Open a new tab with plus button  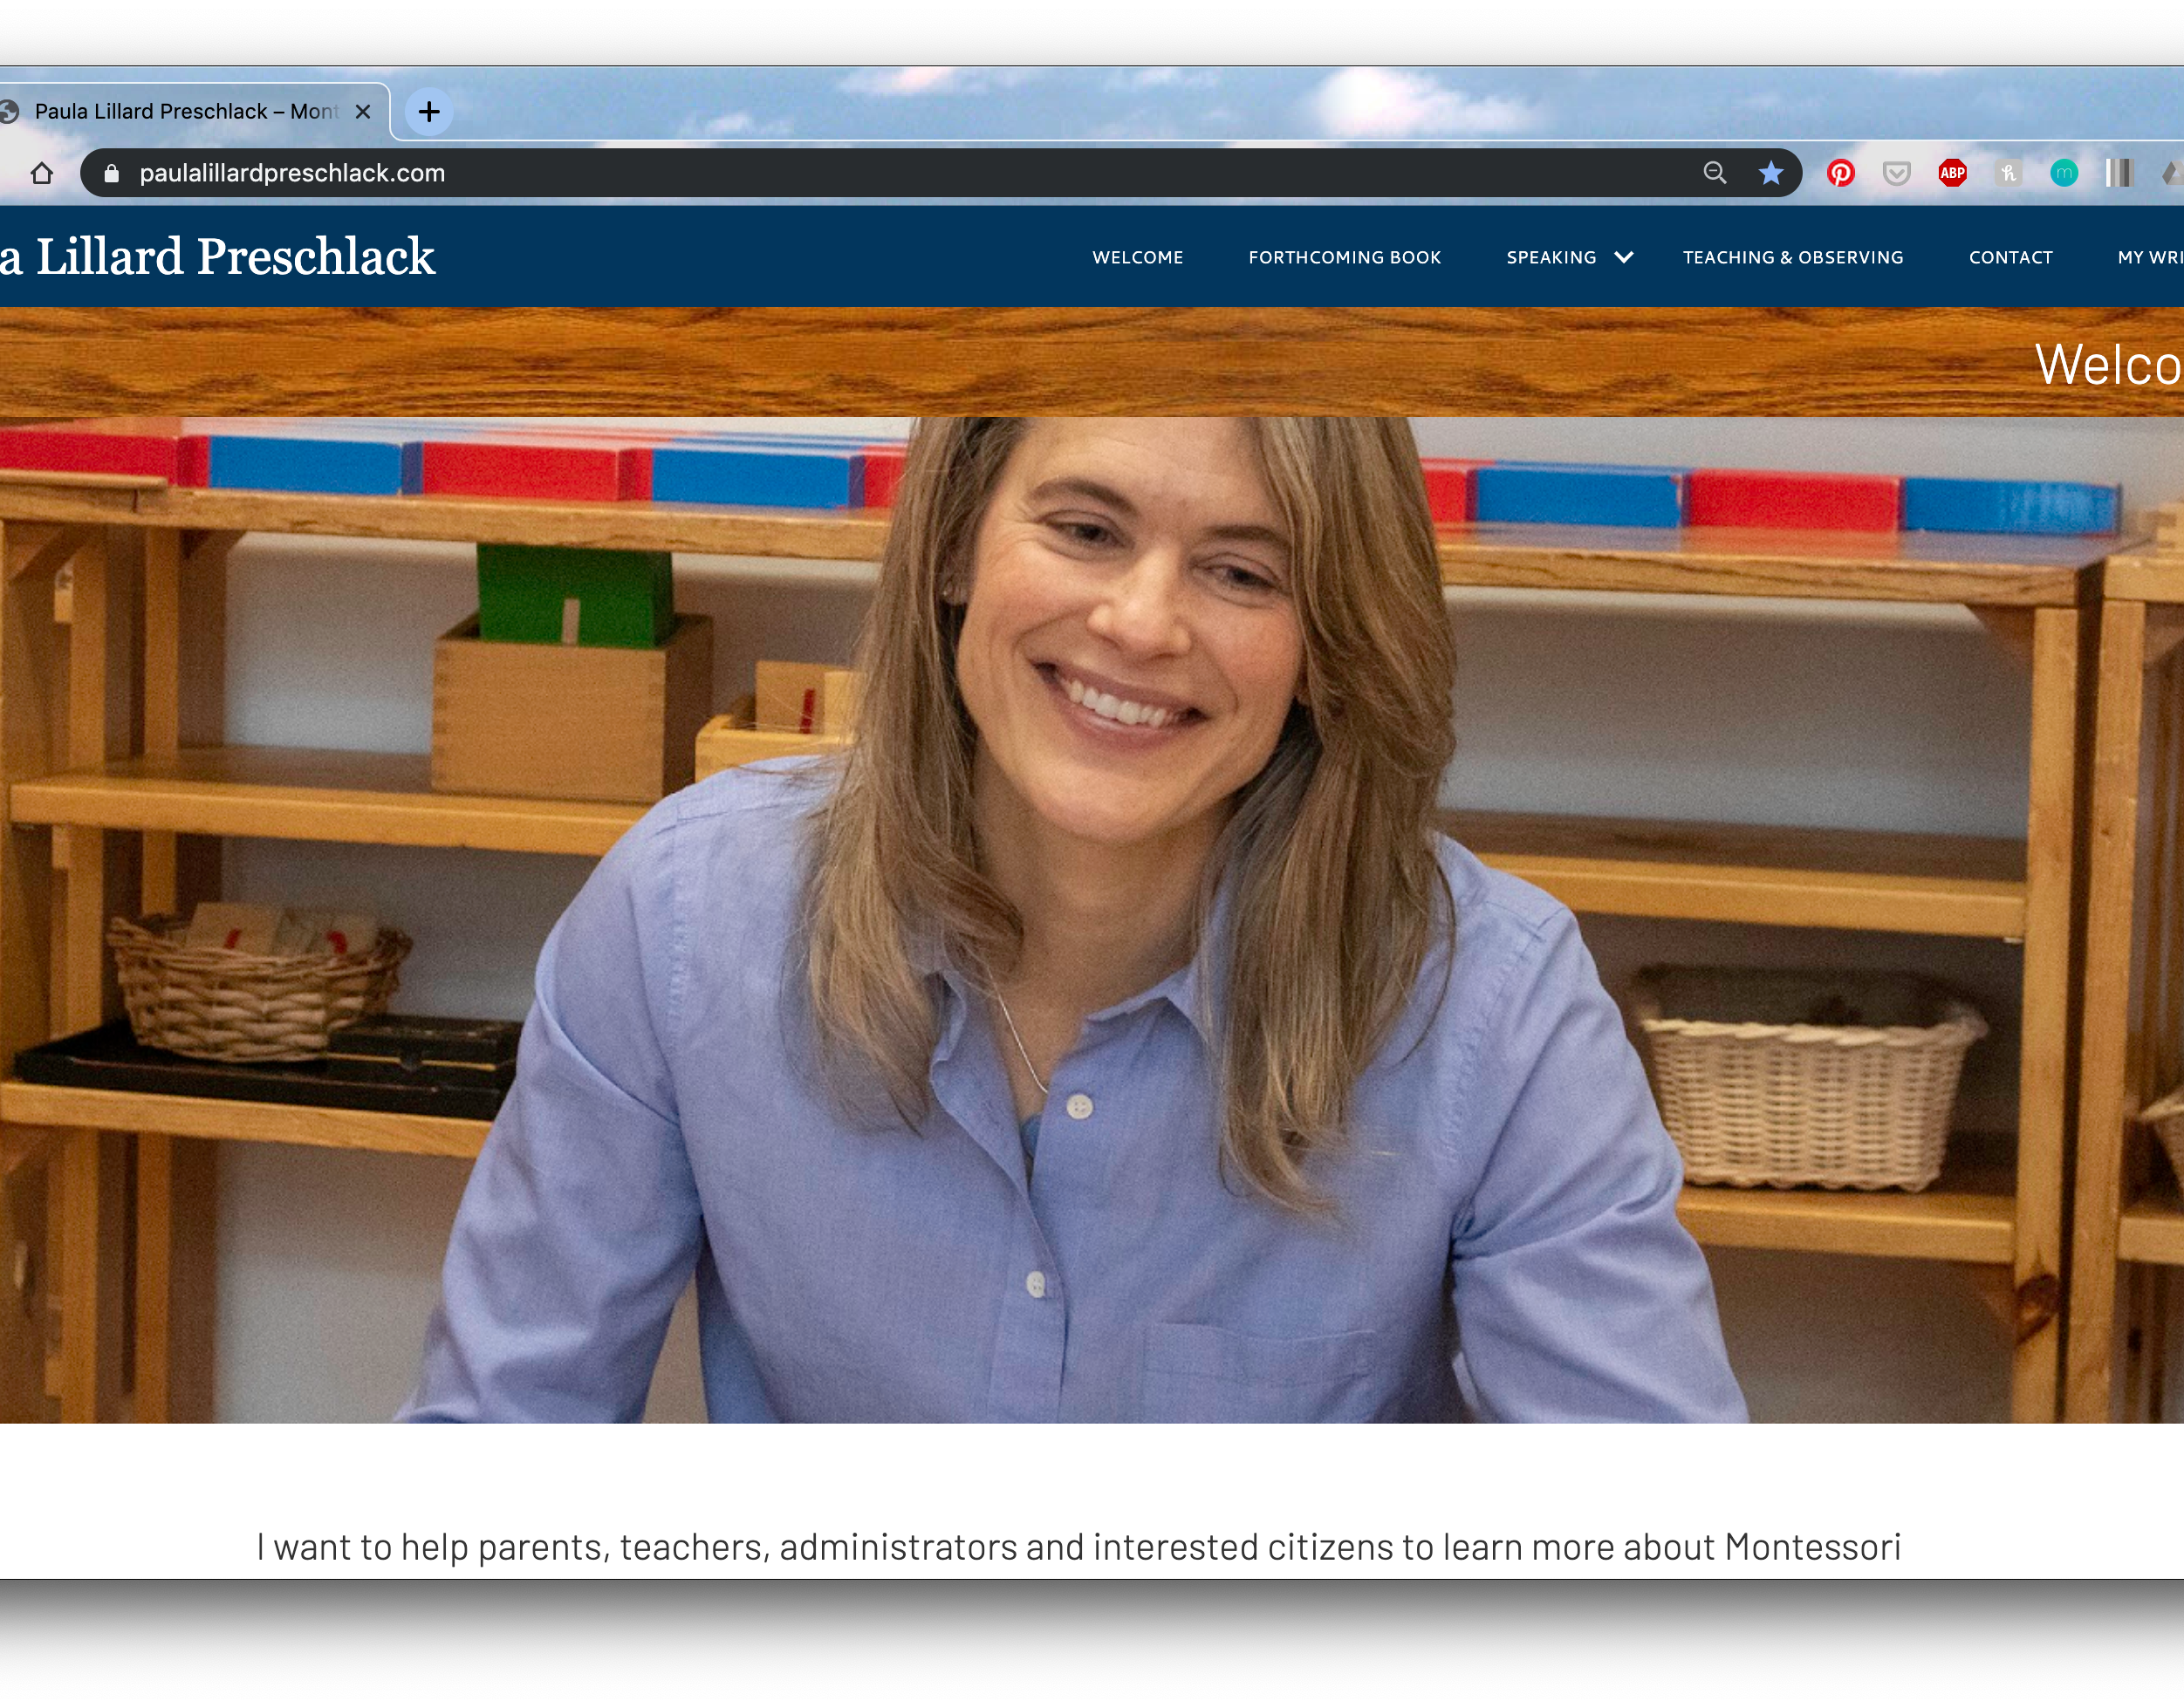coord(429,111)
